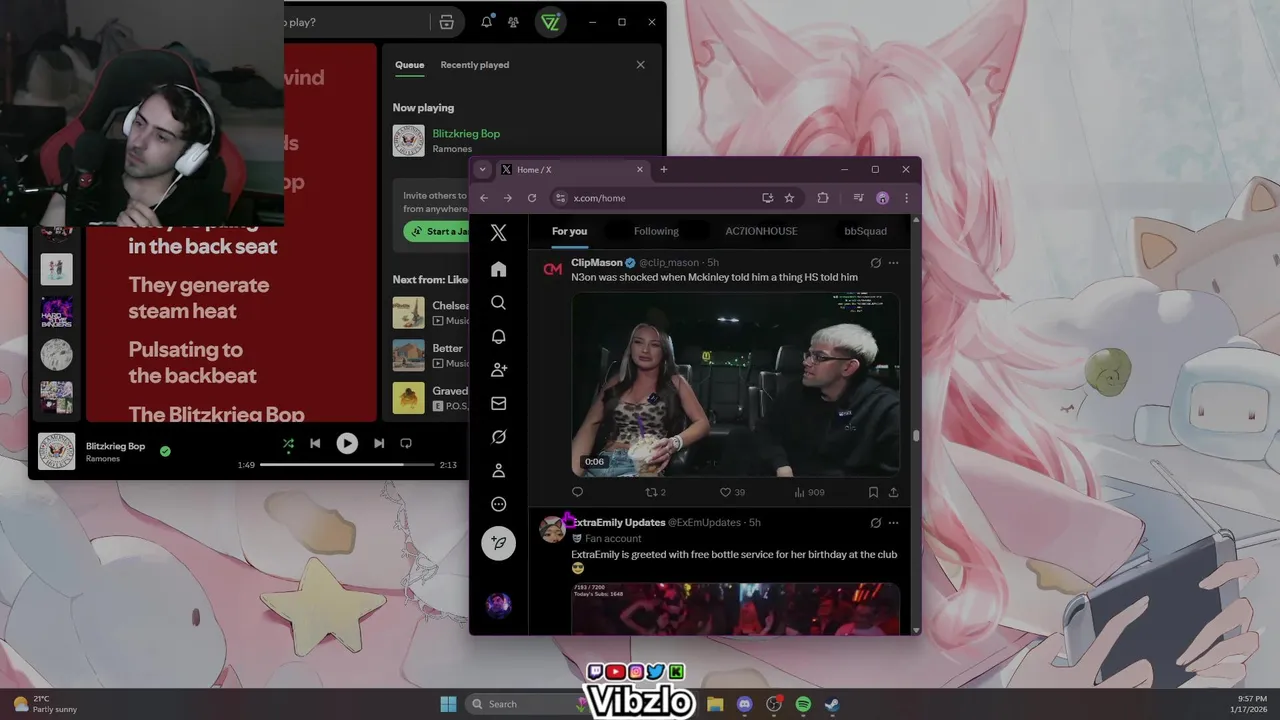Open browser media controls icon
This screenshot has width=1280, height=720.
858,198
